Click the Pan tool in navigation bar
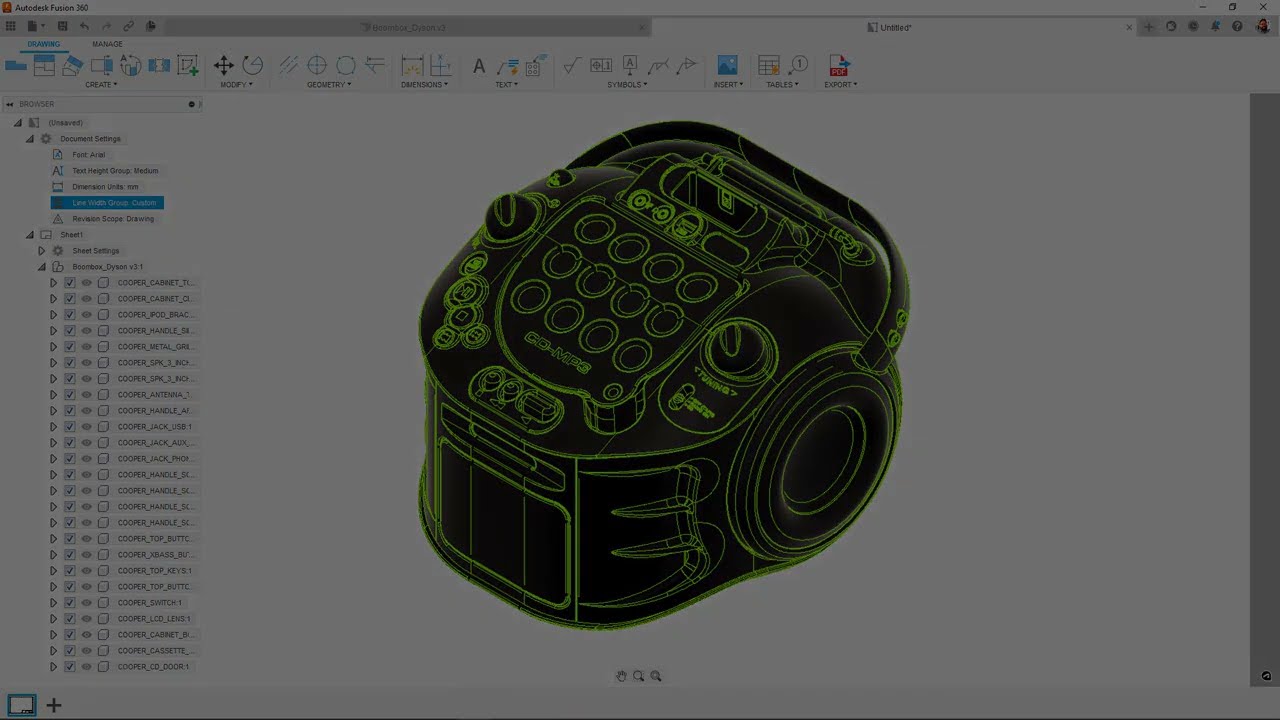This screenshot has height=720, width=1280. click(x=621, y=676)
